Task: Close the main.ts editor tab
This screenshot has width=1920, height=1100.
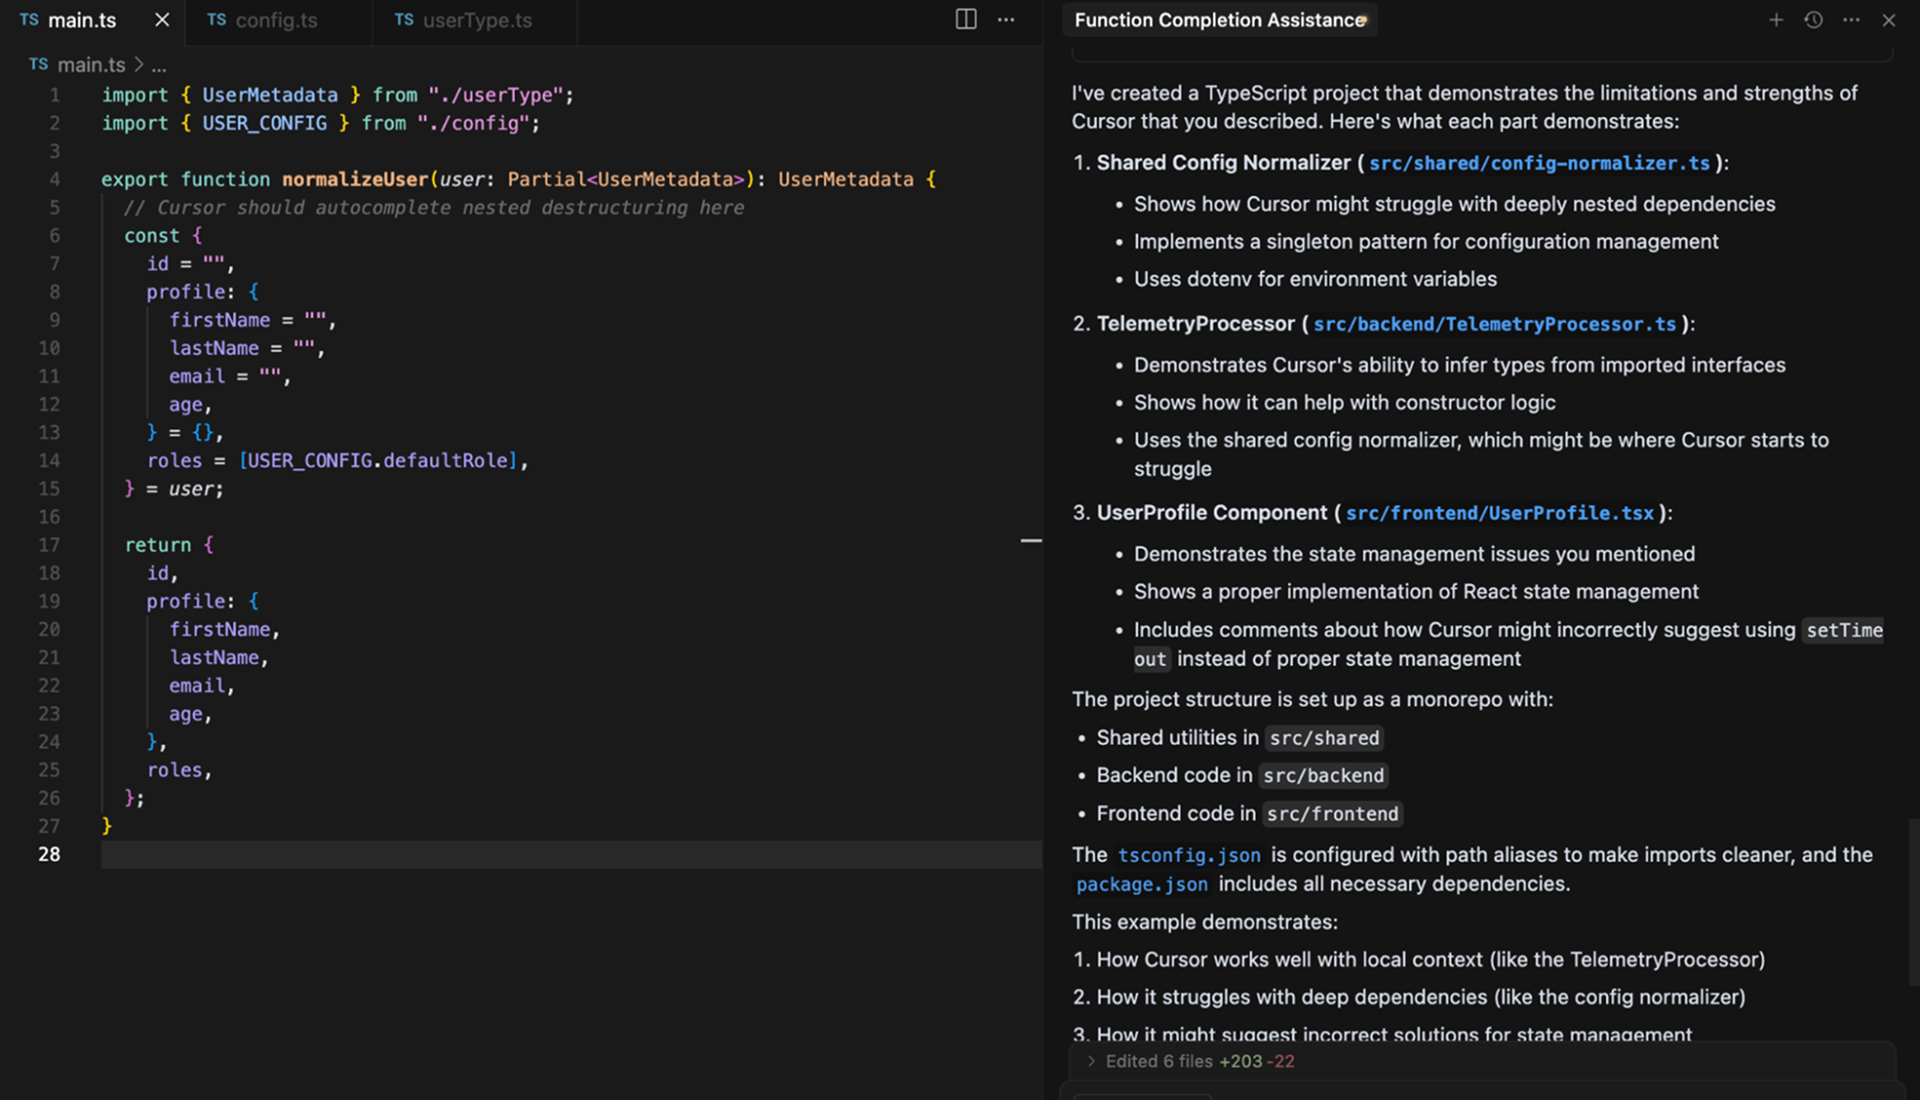Action: (x=162, y=20)
